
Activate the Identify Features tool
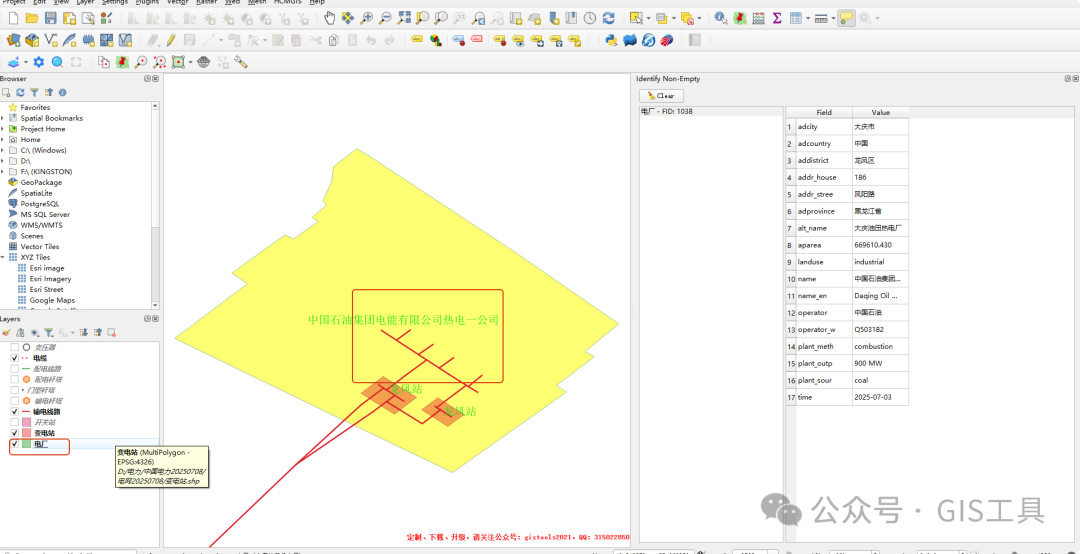pos(720,19)
